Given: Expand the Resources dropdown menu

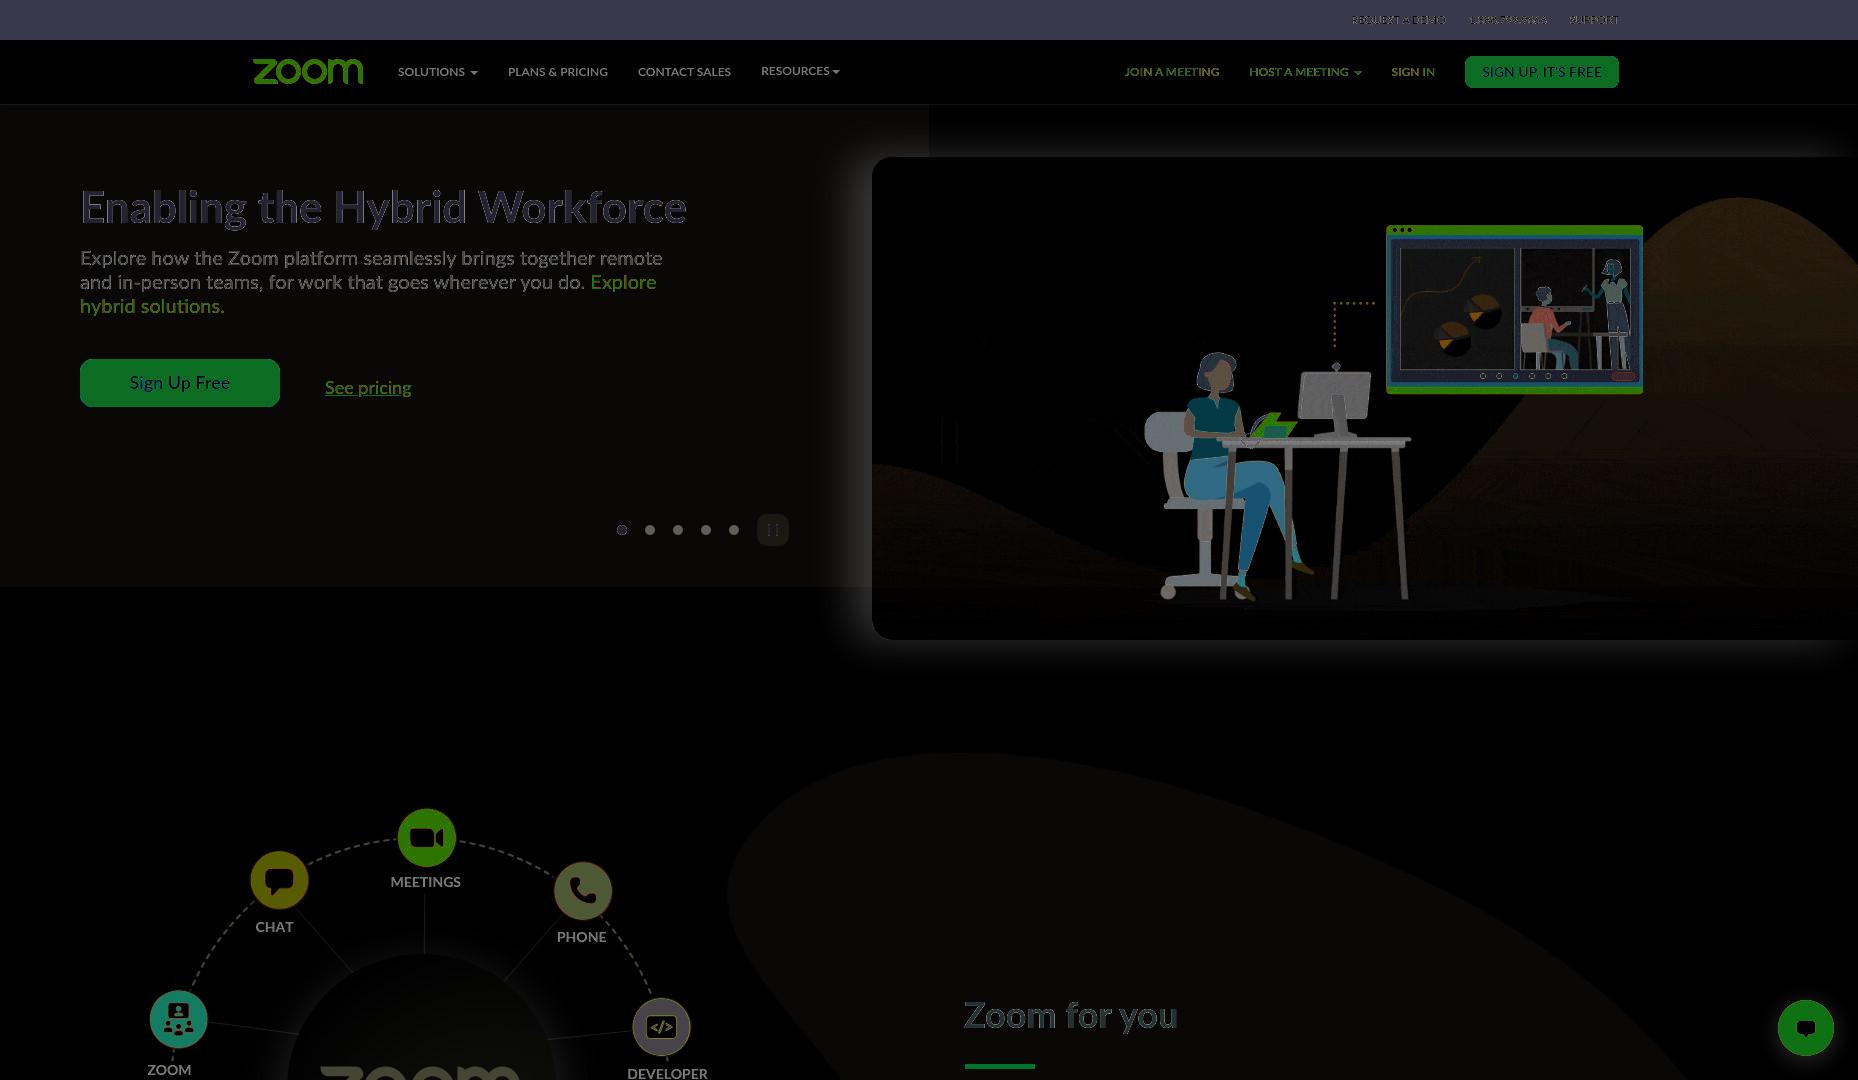Looking at the screenshot, I should [800, 71].
